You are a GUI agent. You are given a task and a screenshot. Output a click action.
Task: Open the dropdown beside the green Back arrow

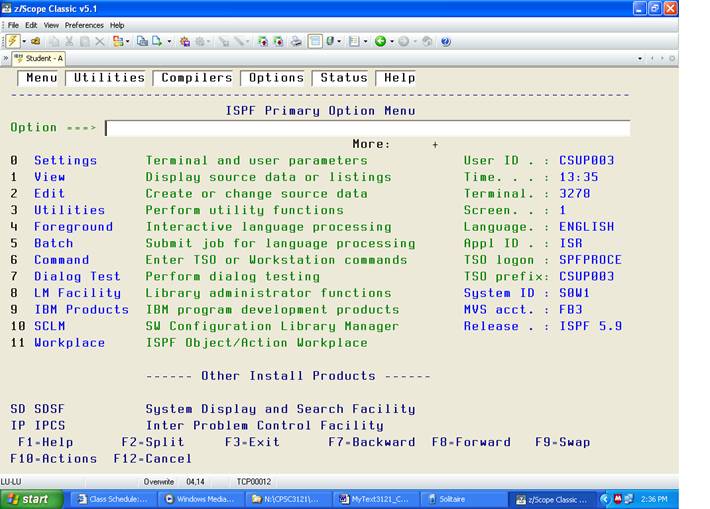tap(392, 42)
